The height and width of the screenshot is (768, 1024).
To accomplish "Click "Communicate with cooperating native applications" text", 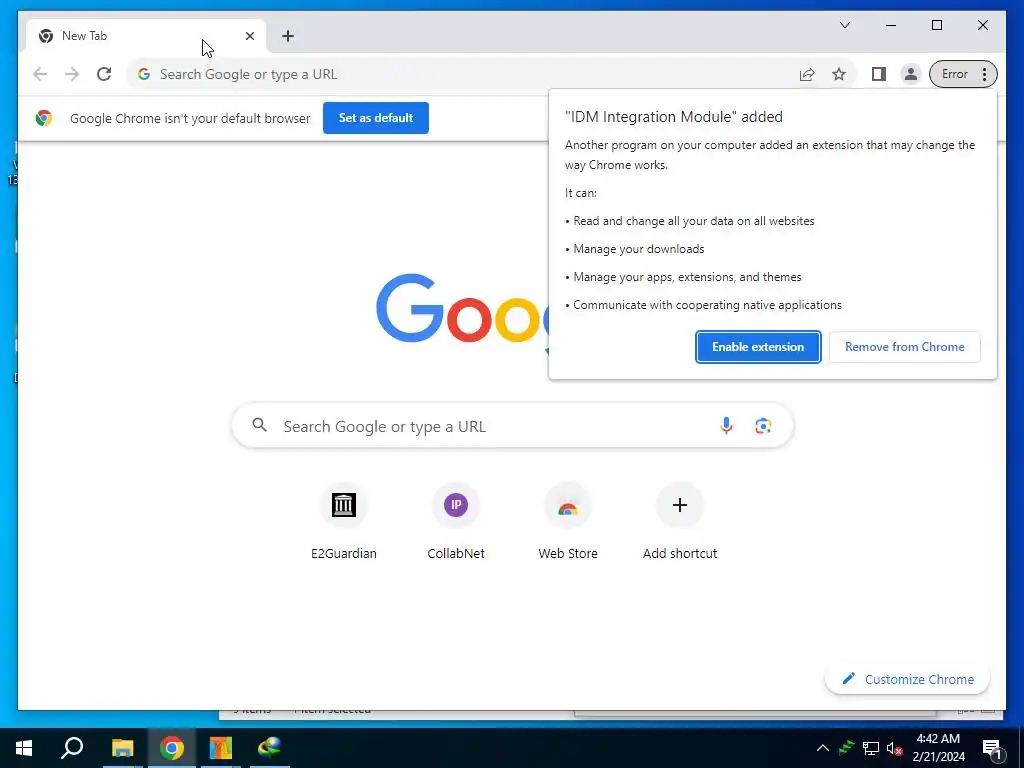I will (707, 305).
